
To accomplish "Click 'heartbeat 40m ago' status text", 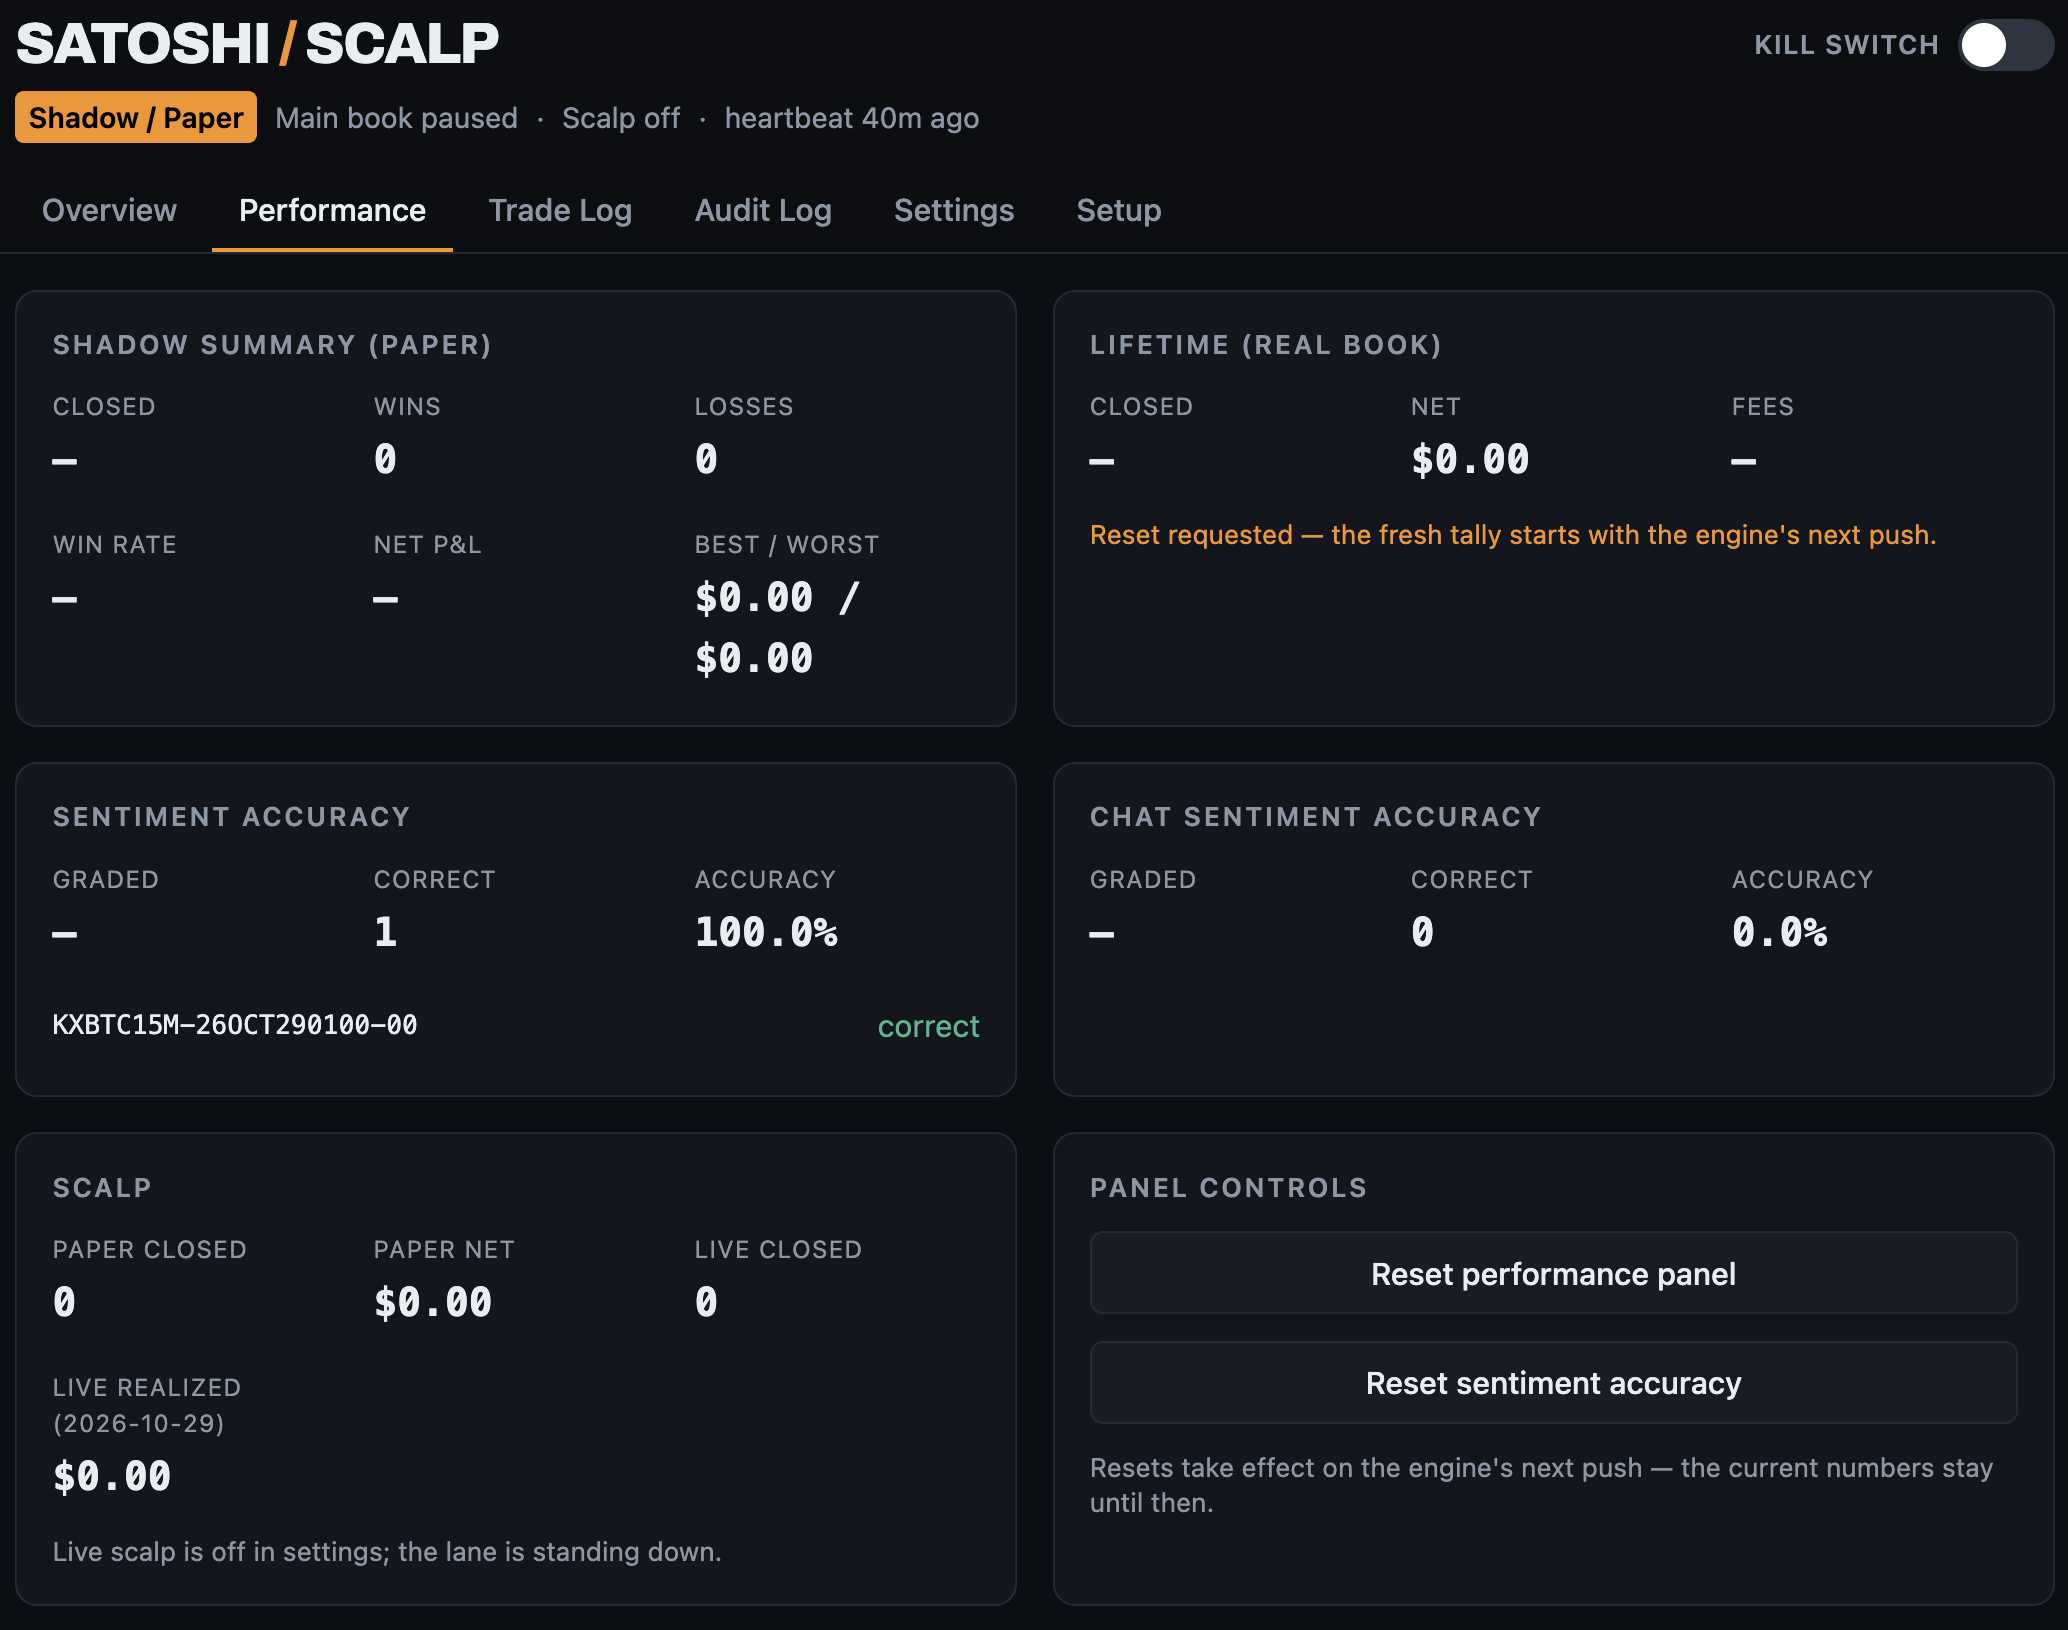I will coord(852,118).
